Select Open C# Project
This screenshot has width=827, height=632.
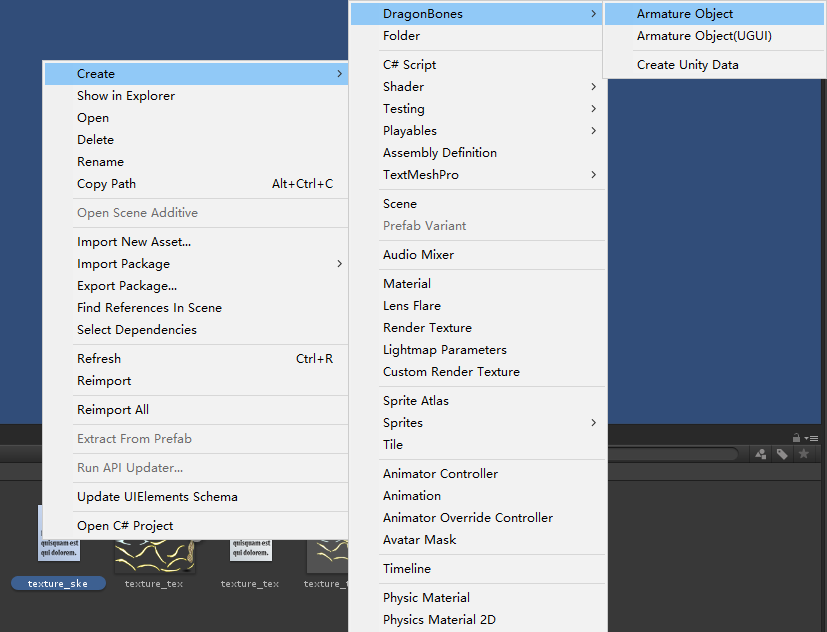(125, 526)
